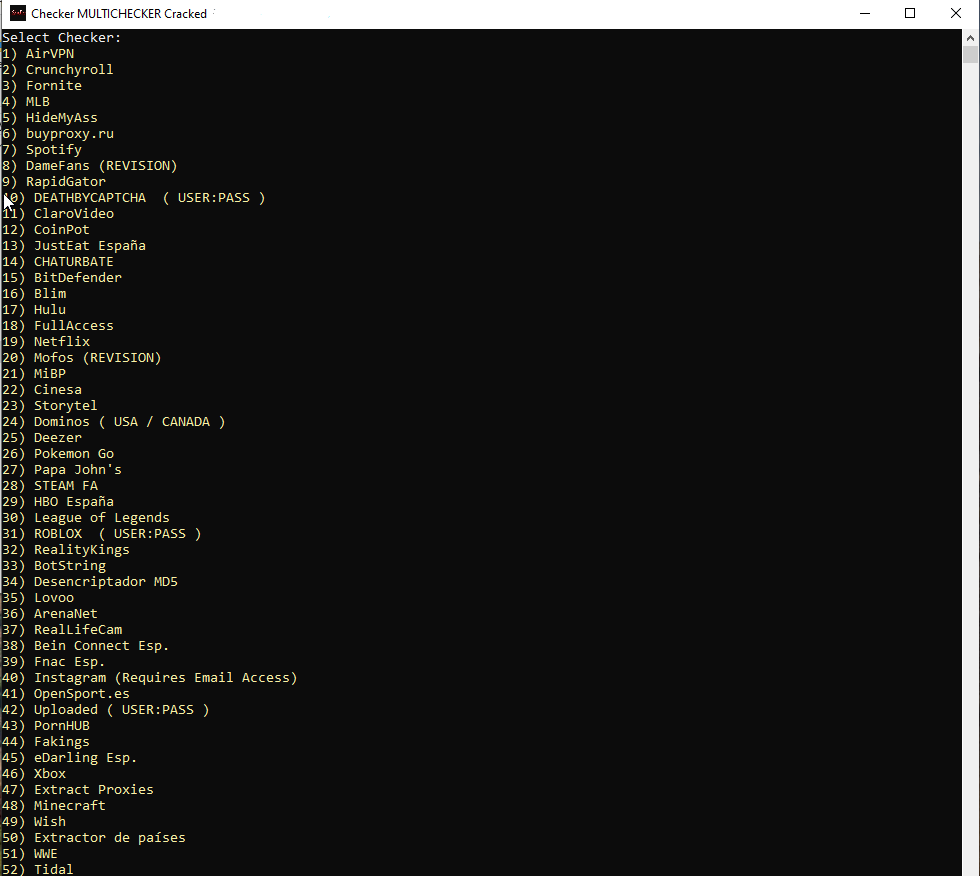The height and width of the screenshot is (876, 980).
Task: Click the '27) Papa John's' line
Action: [62, 469]
